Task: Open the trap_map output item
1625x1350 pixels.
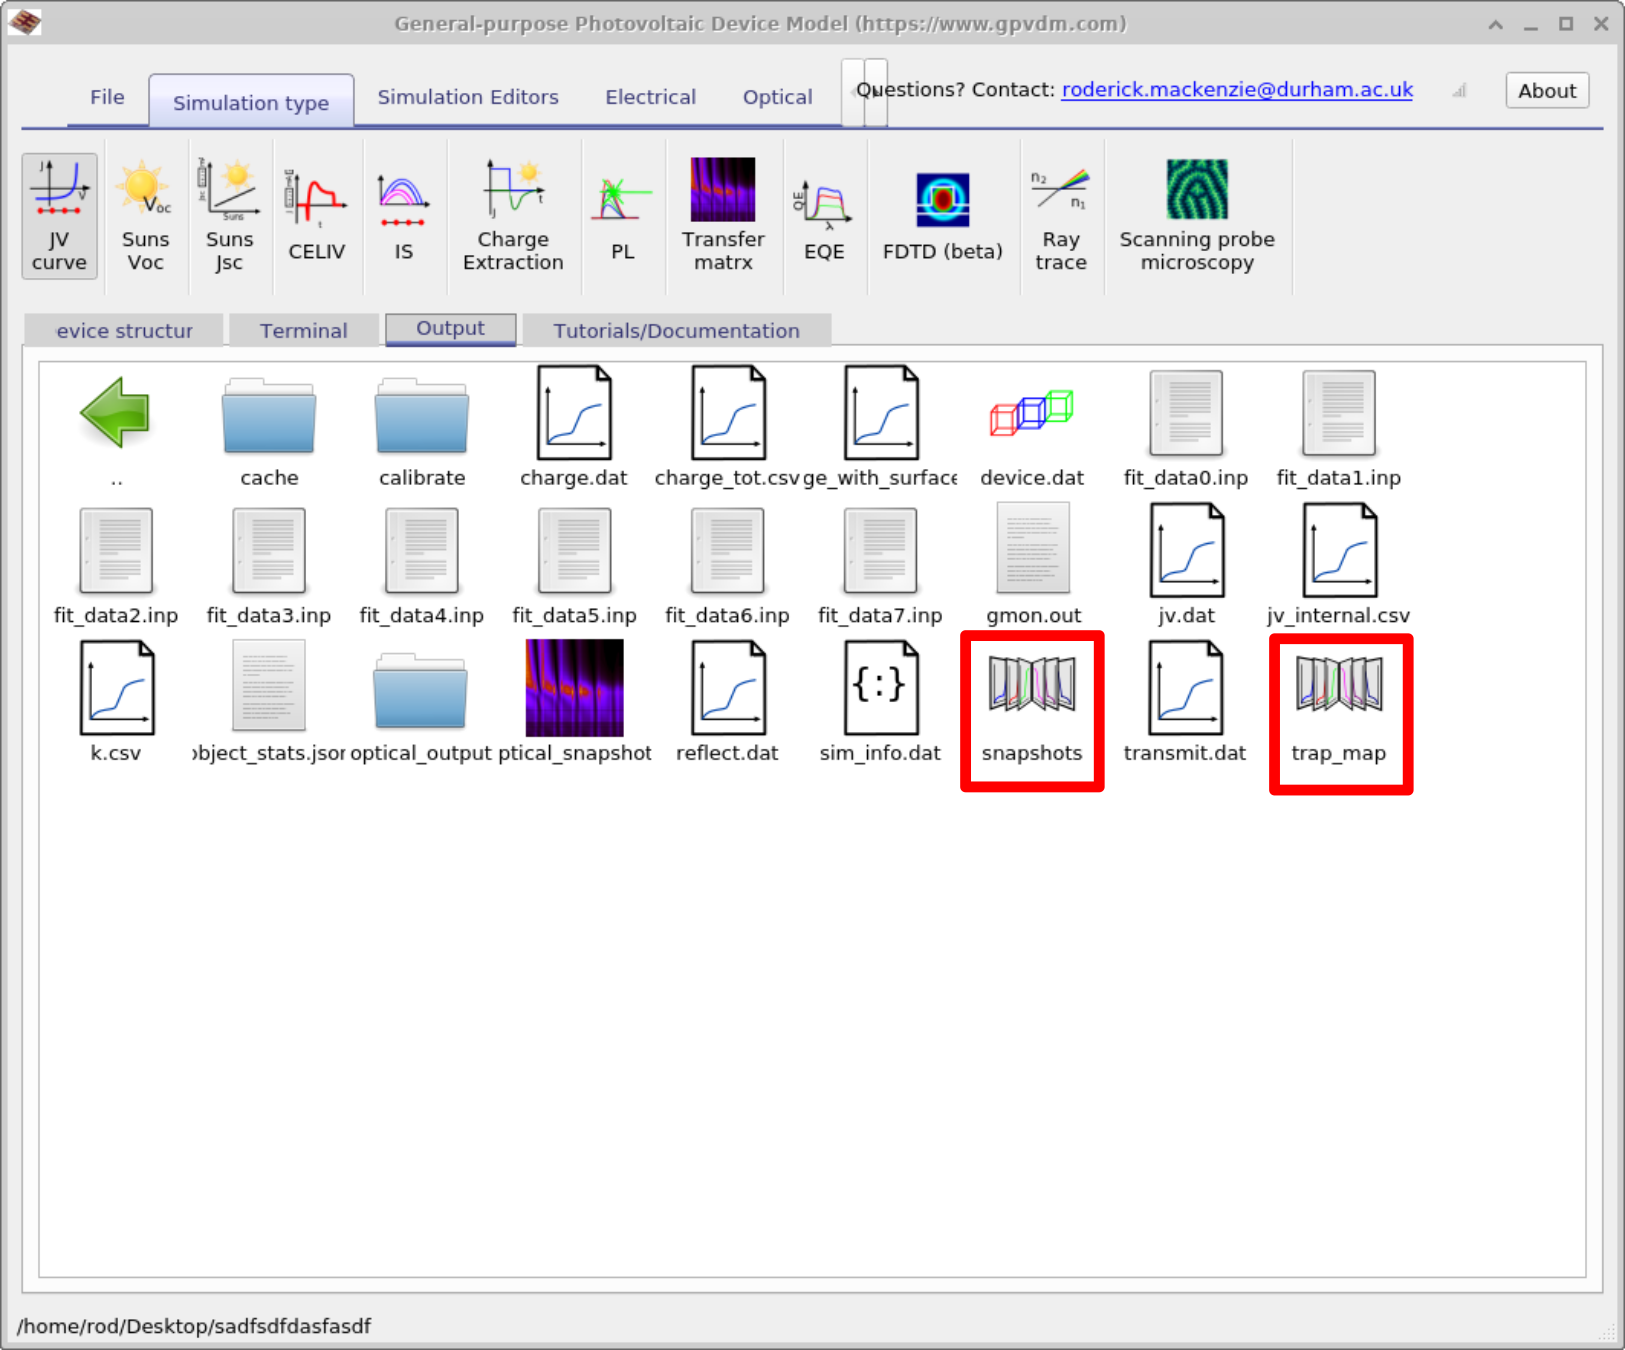Action: [1339, 703]
